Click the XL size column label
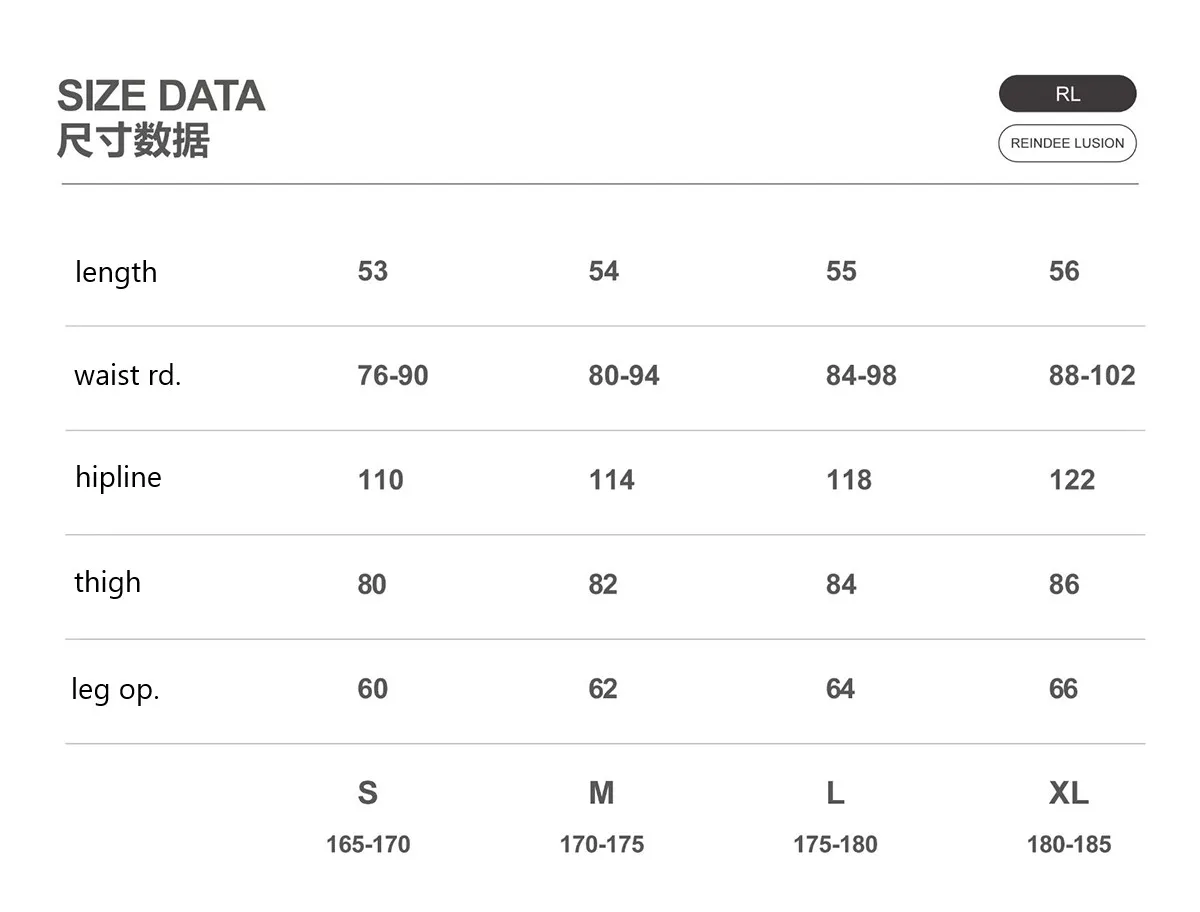The width and height of the screenshot is (1200, 912). pyautogui.click(x=1068, y=793)
